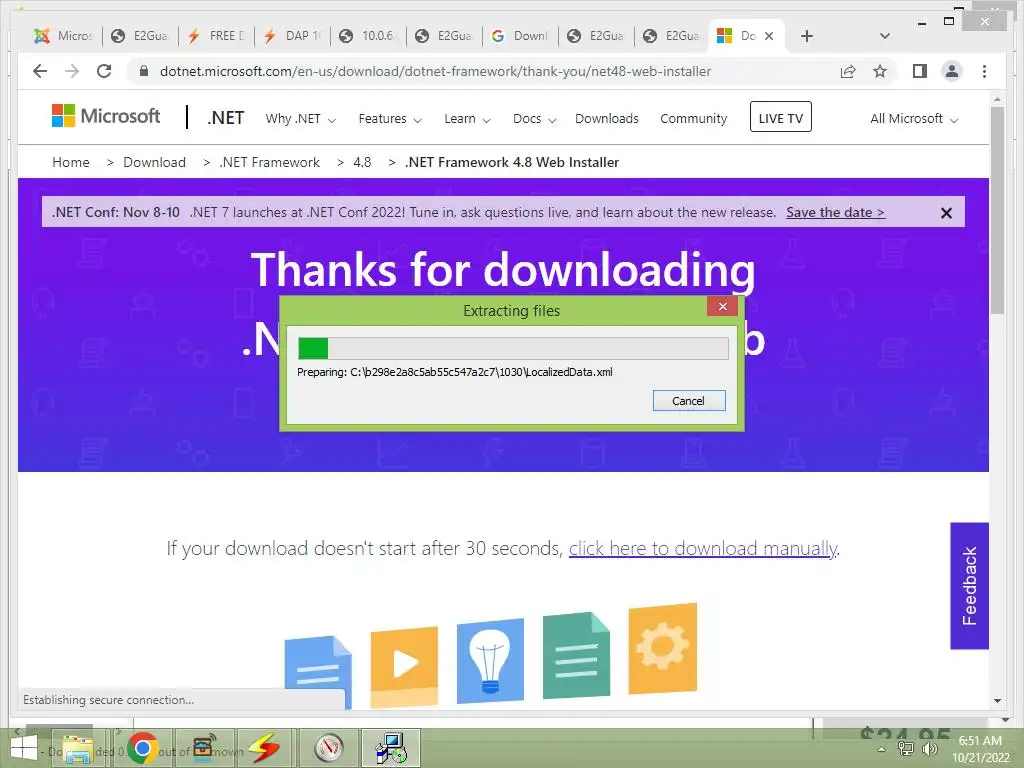Open the Windows Start button

coord(24,748)
